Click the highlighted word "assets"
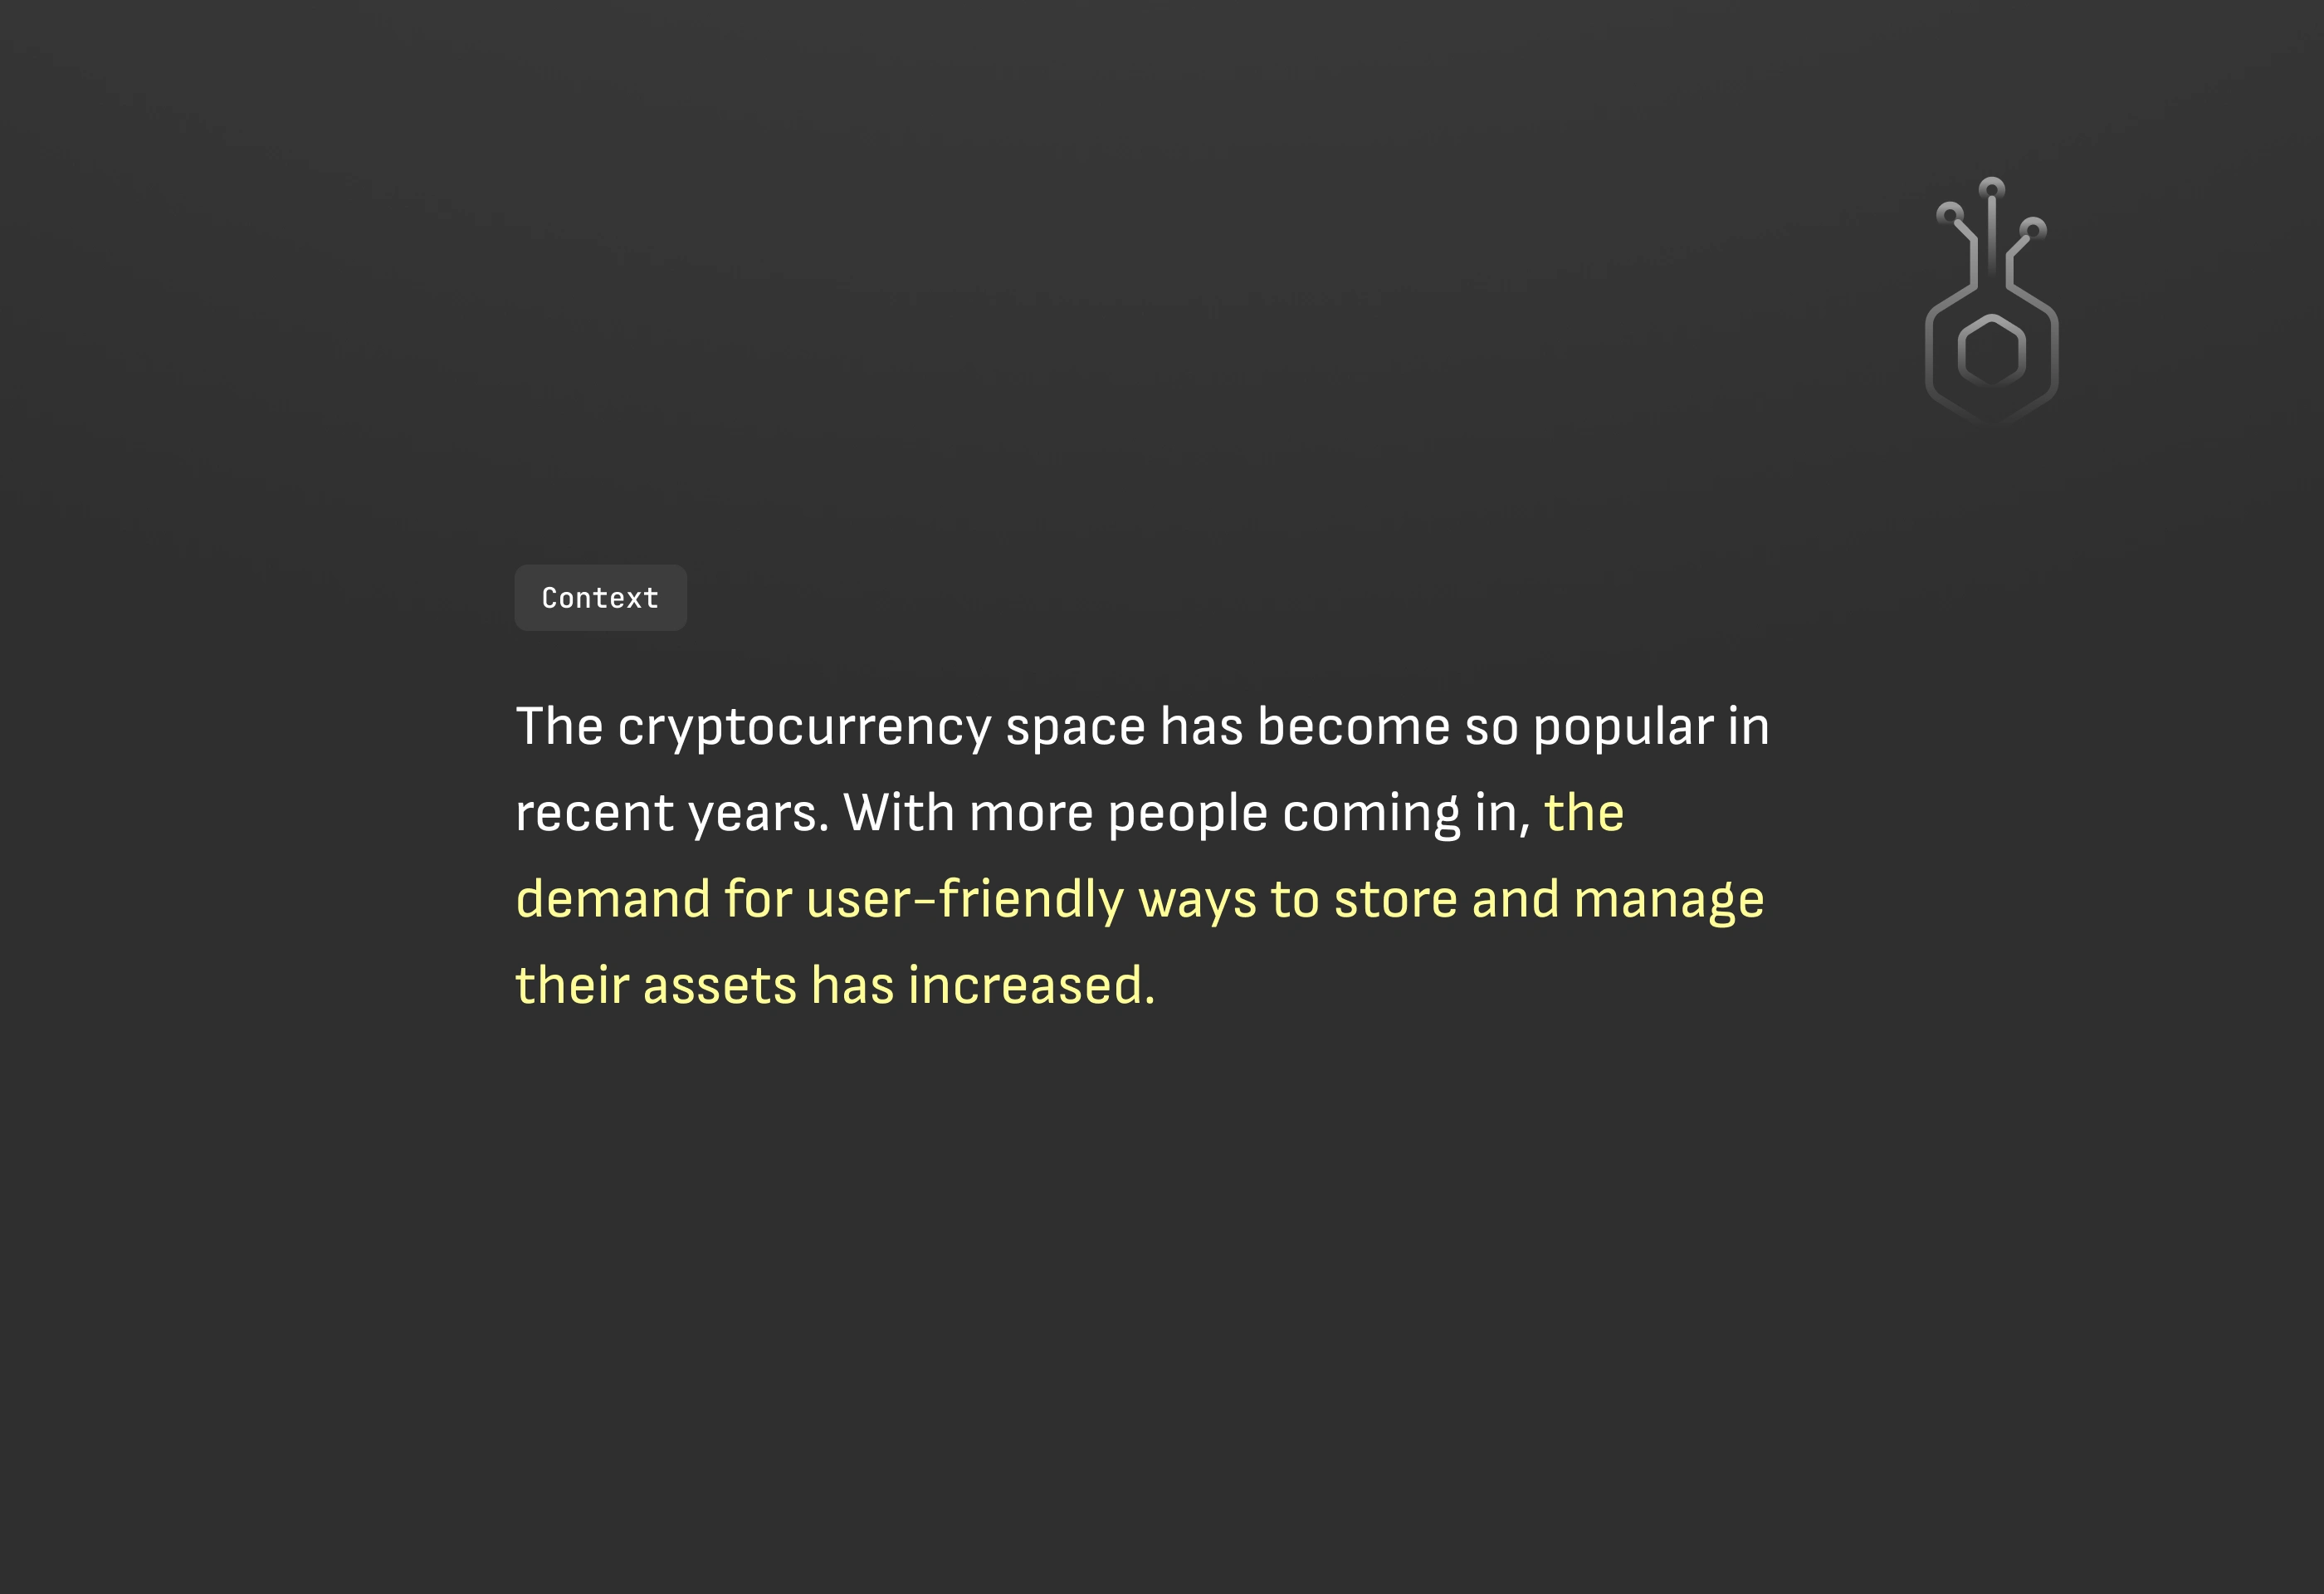This screenshot has height=1594, width=2324. click(719, 986)
